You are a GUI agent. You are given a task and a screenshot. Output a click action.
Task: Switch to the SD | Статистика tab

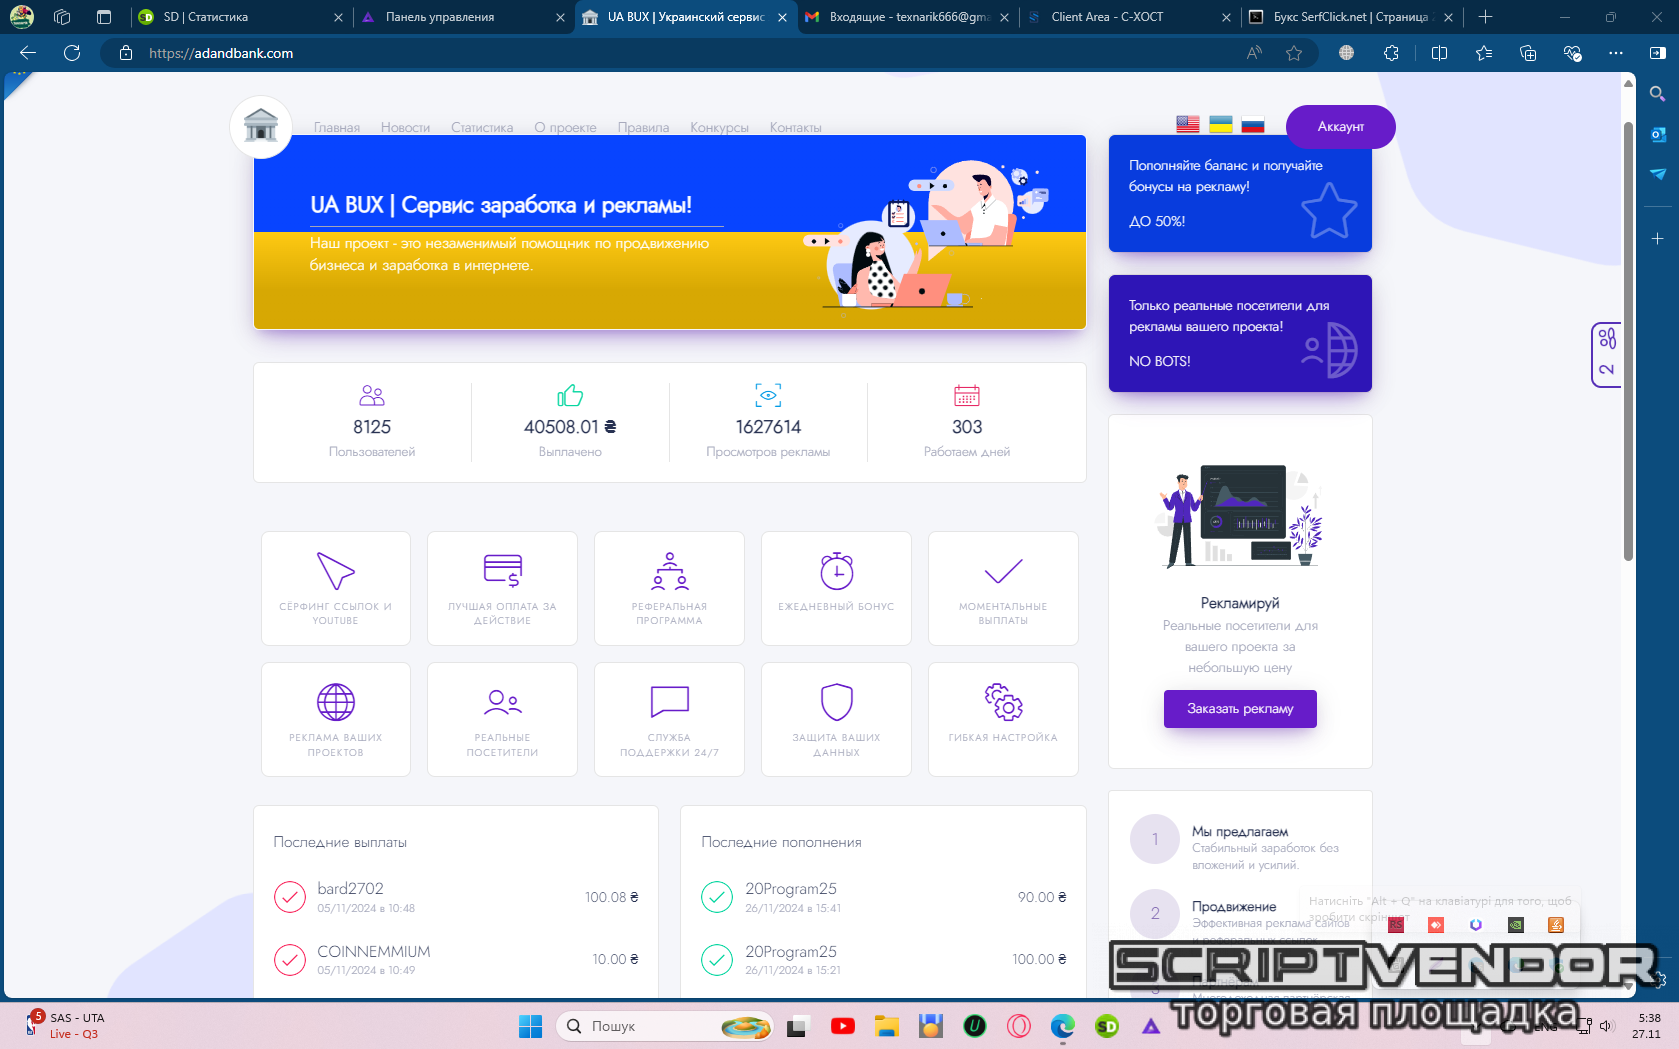tap(240, 17)
